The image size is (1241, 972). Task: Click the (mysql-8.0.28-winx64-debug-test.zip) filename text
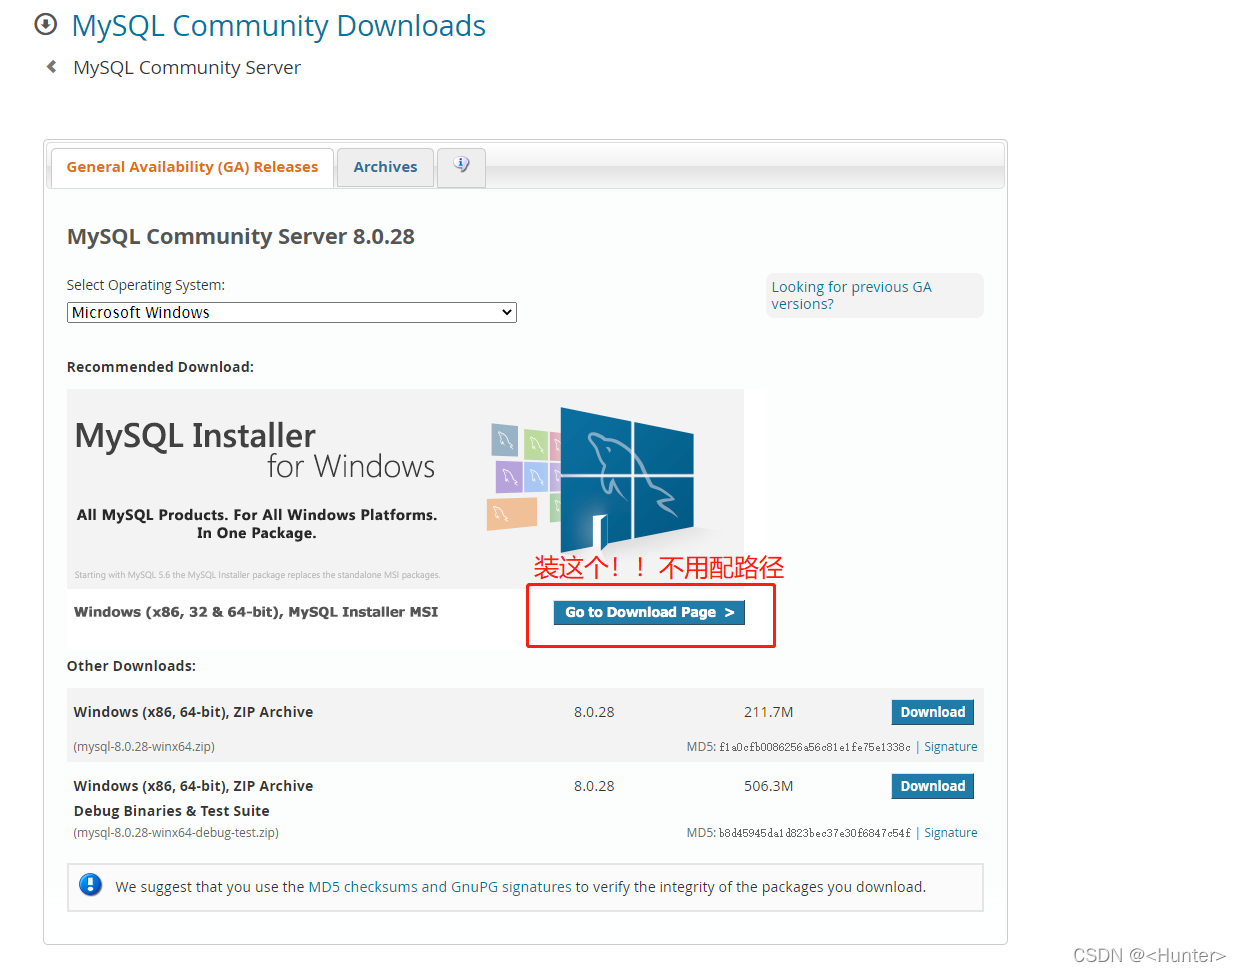[x=176, y=833]
